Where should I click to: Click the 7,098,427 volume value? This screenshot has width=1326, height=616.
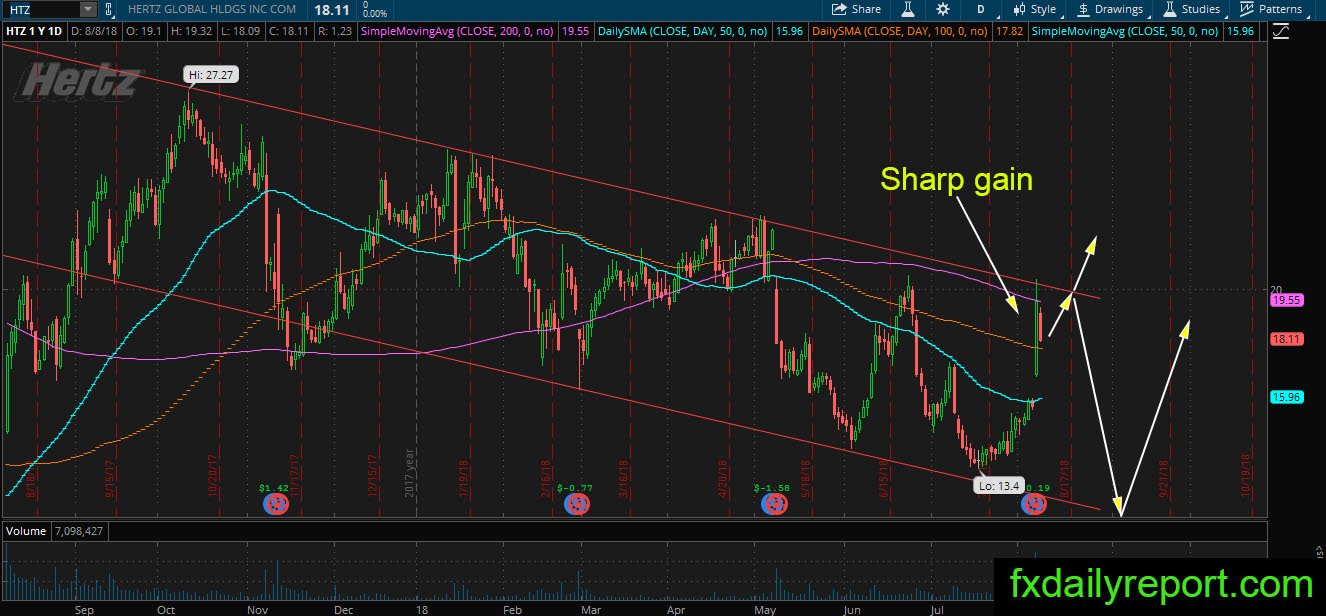(x=77, y=531)
